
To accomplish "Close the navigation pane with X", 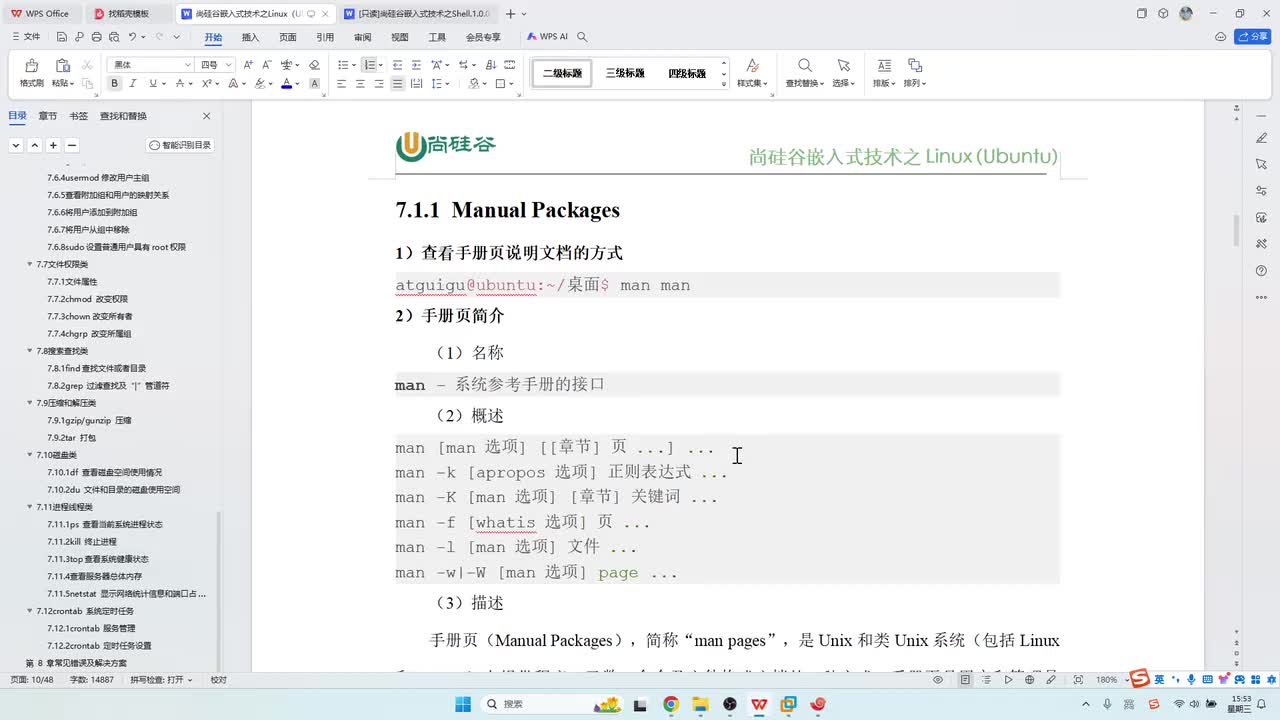I will pos(207,116).
